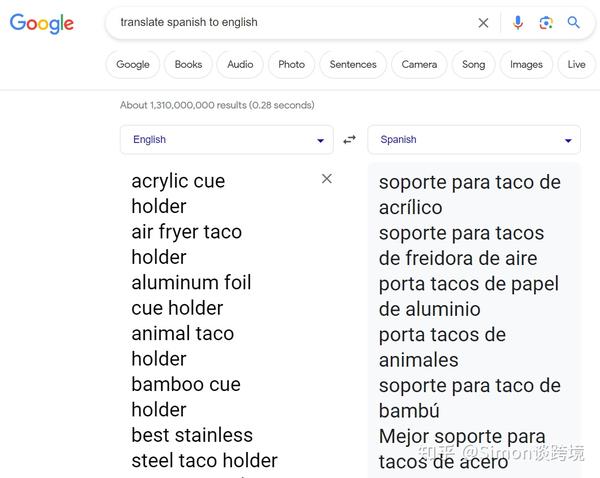Select the Images filter chip
Viewport: 600px width, 478px height.
[x=526, y=64]
